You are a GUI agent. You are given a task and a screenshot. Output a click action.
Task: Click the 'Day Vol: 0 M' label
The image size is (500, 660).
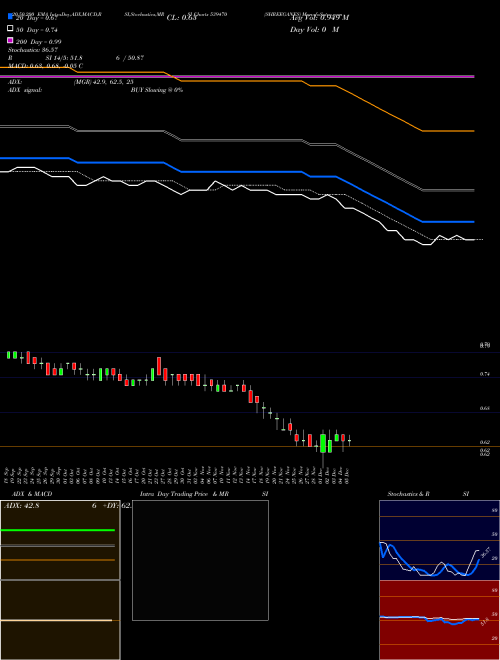pyautogui.click(x=314, y=29)
